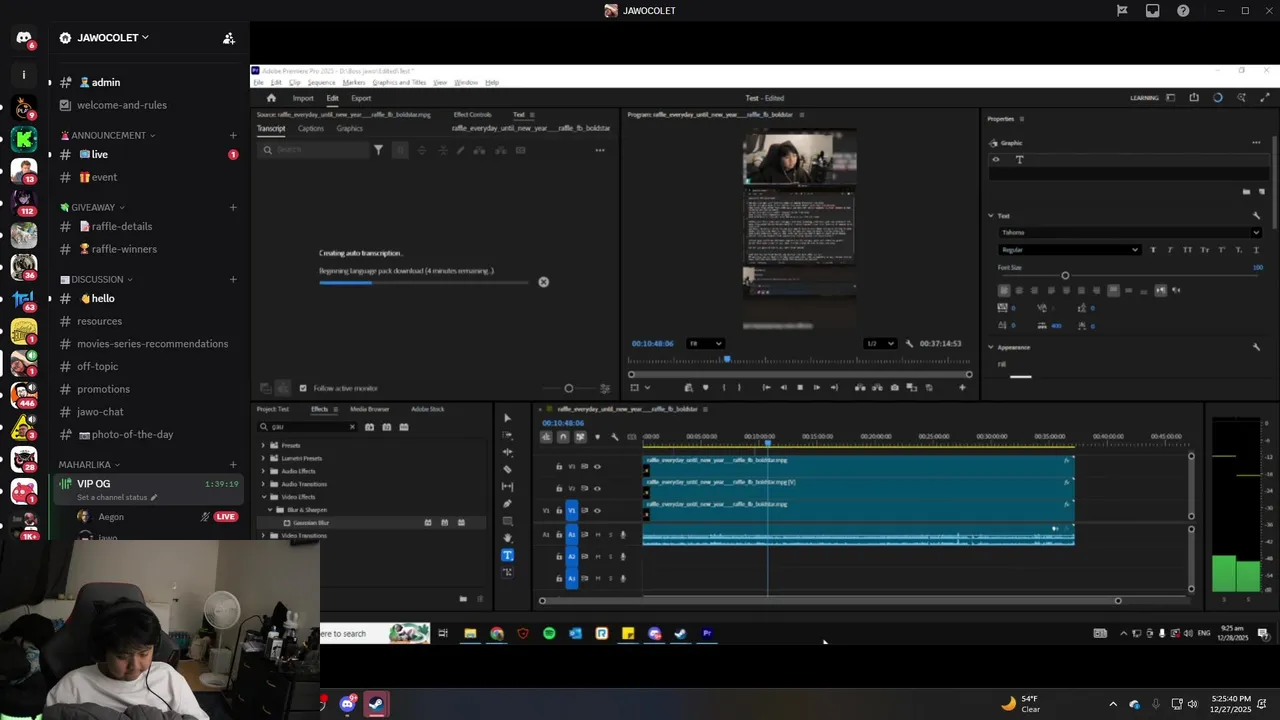The width and height of the screenshot is (1280, 720).
Task: Click the Premiere Home icon
Action: (271, 98)
